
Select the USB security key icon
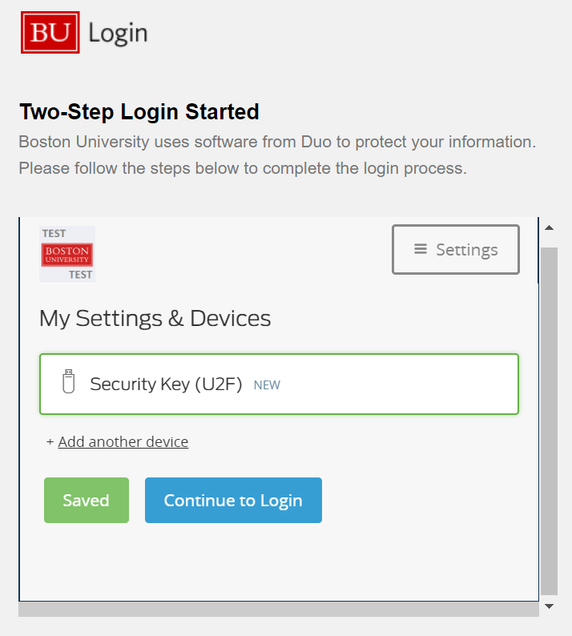click(x=69, y=381)
